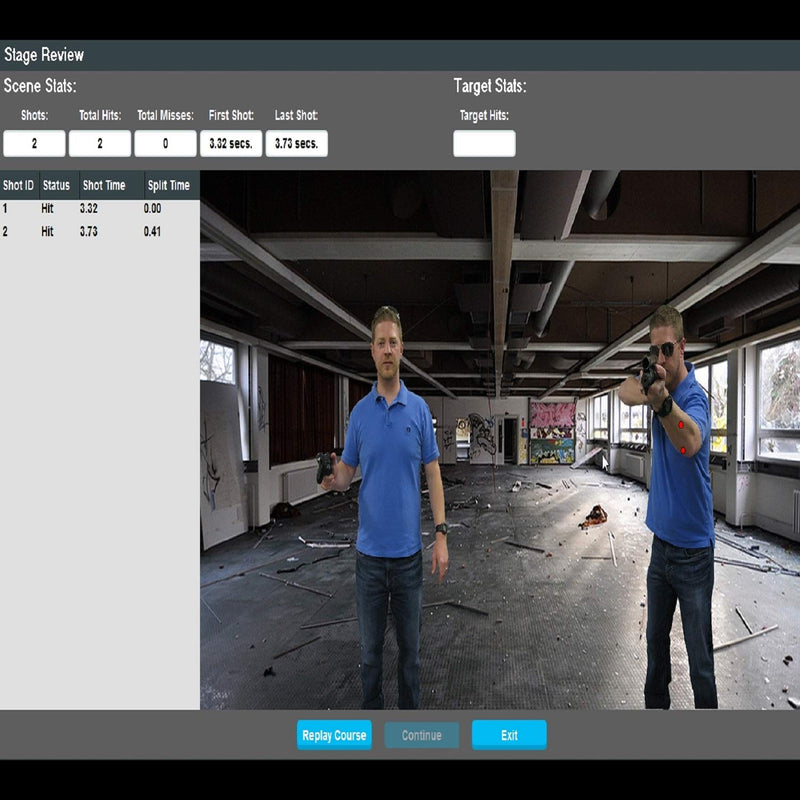
Task: Click the First Shot time box
Action: point(231,144)
